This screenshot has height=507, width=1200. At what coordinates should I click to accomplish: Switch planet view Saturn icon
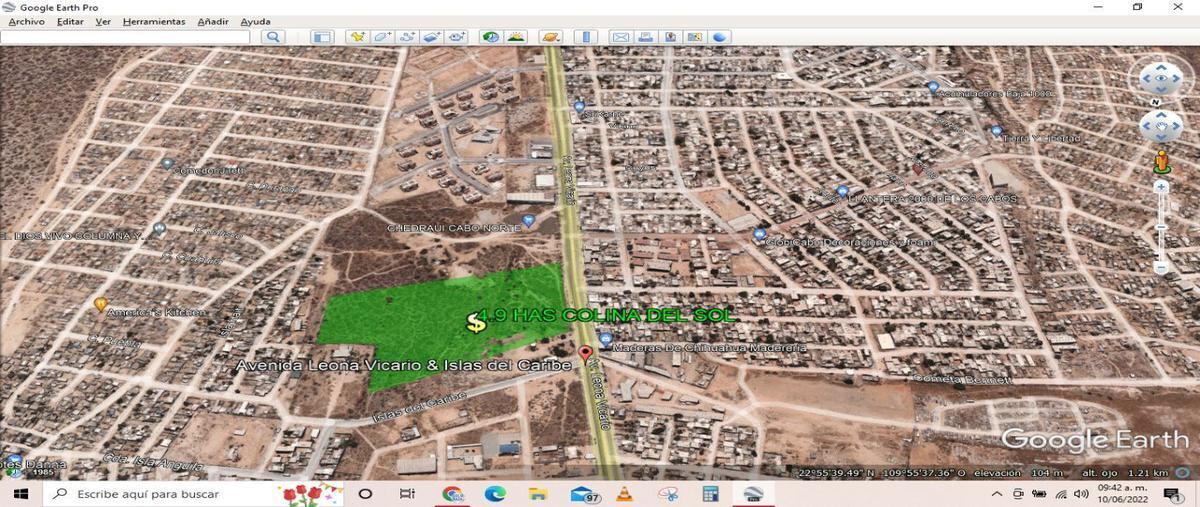coord(551,37)
